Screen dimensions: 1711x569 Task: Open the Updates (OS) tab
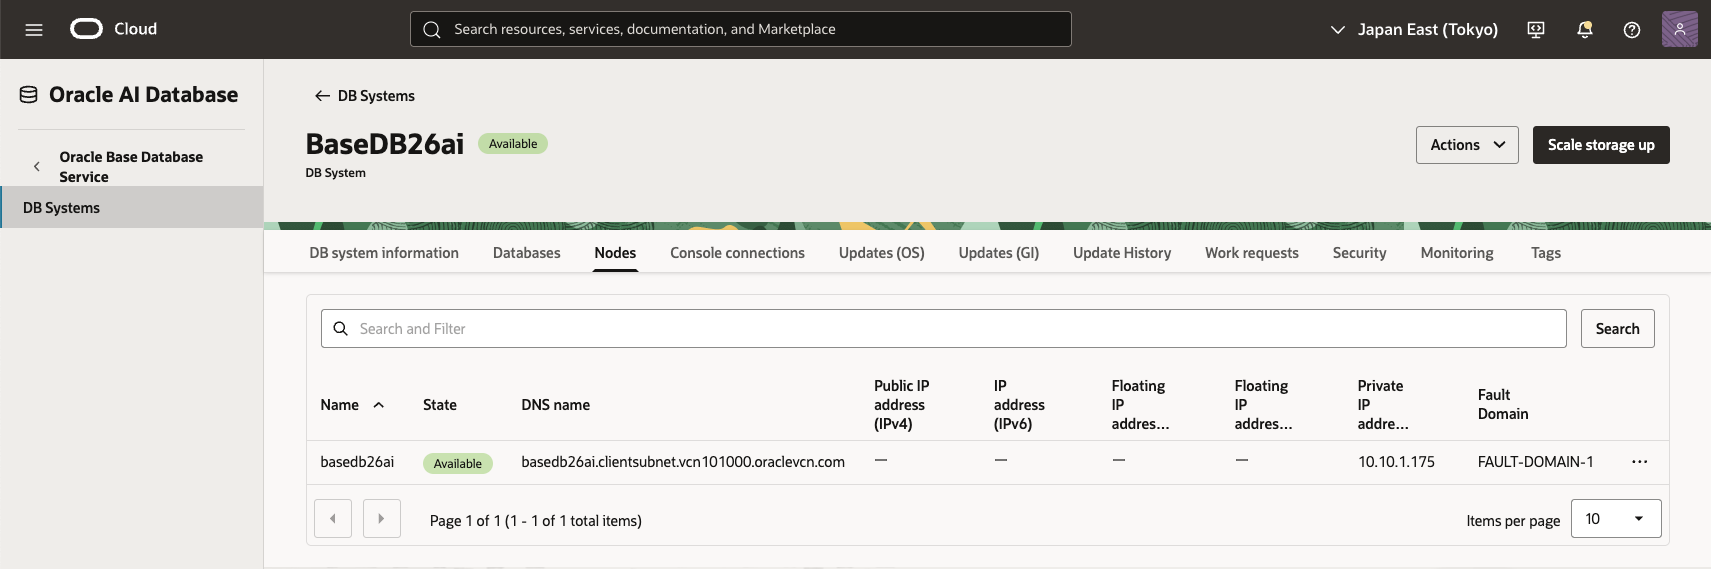click(x=881, y=253)
